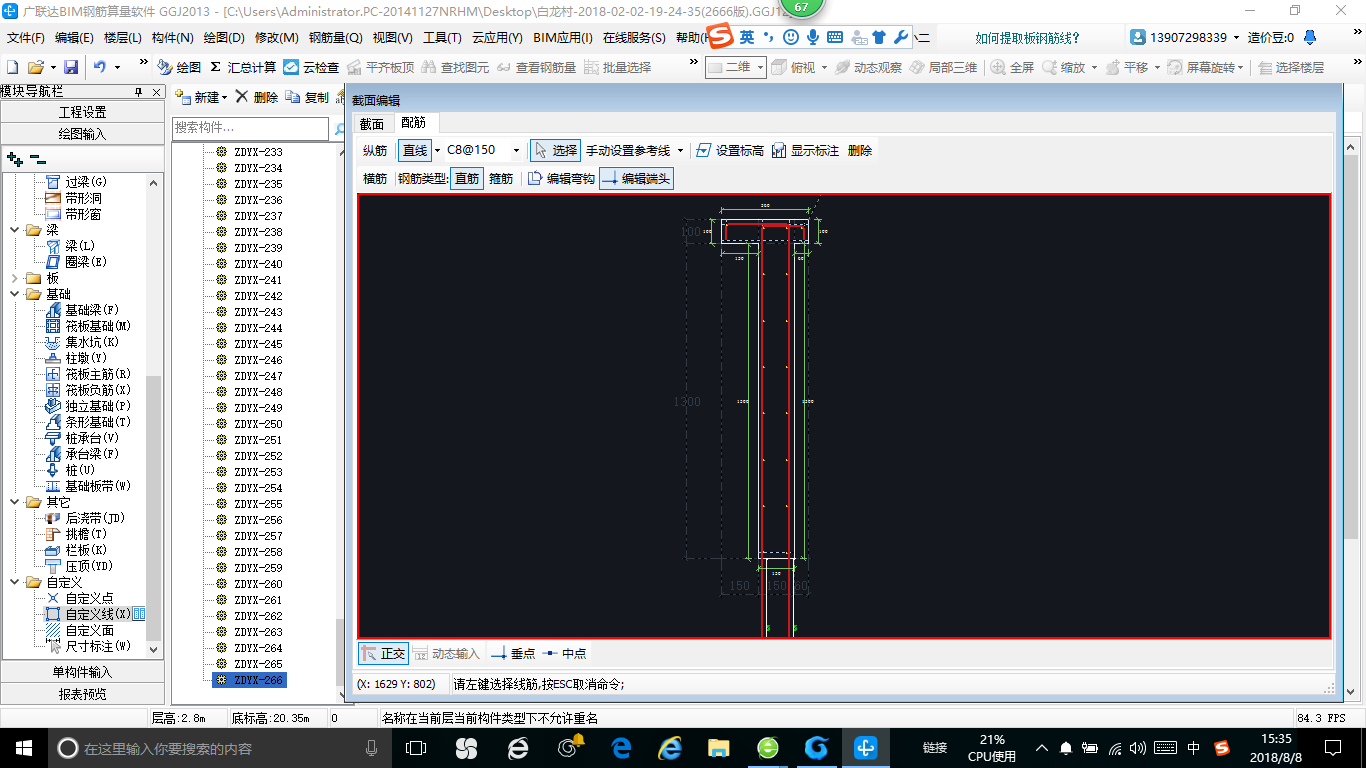Open 手动设置参考线 dropdown arrow
Screen dimensions: 1366x768
point(680,150)
